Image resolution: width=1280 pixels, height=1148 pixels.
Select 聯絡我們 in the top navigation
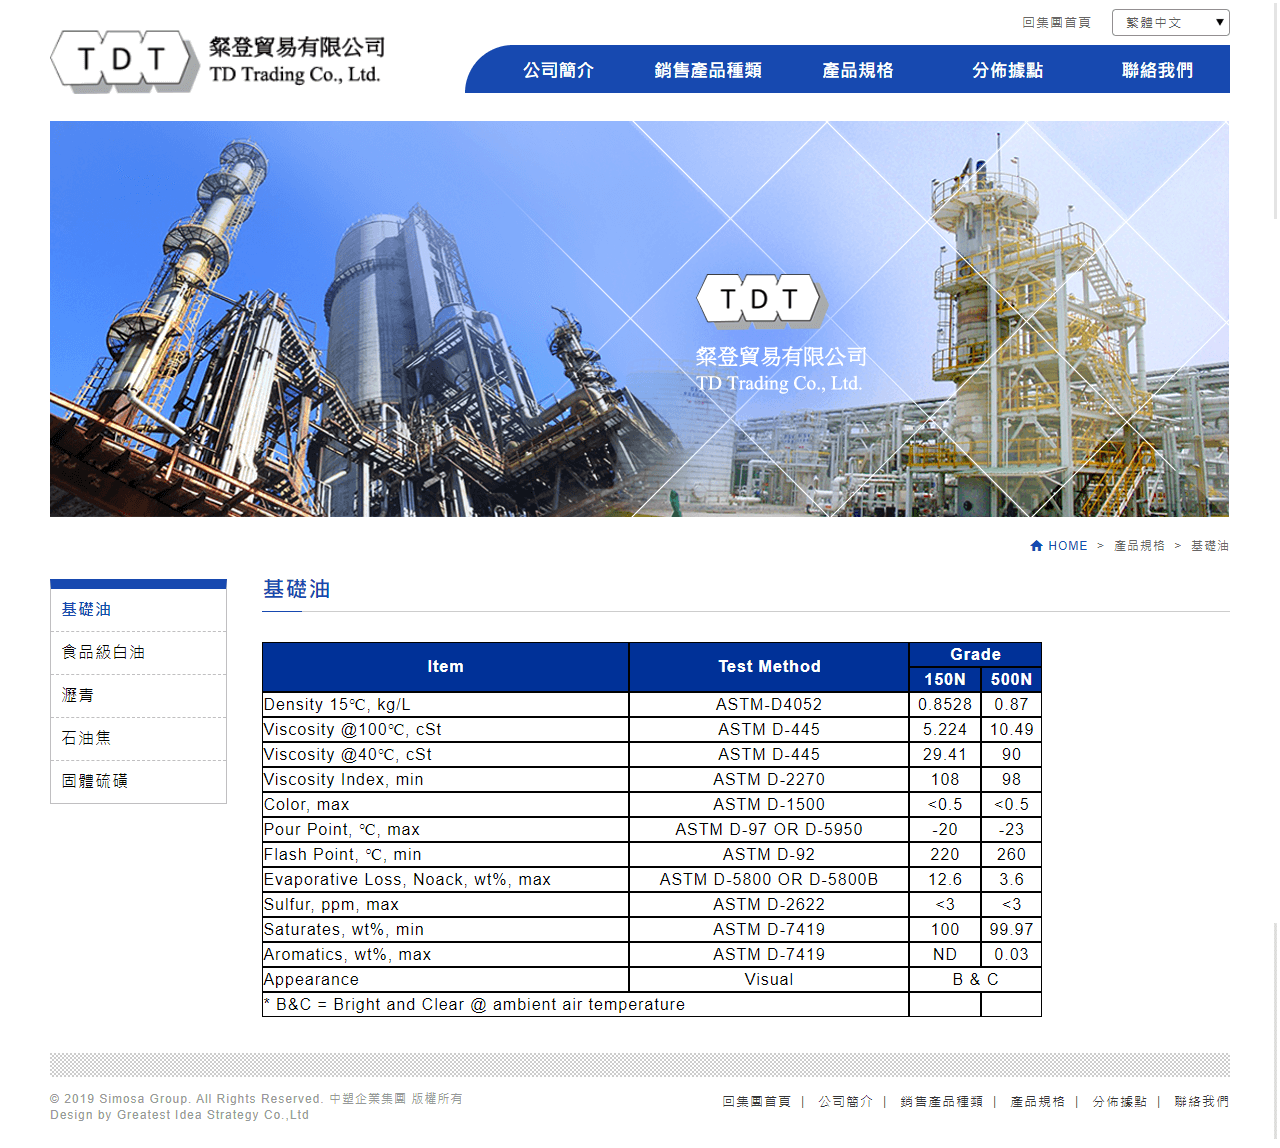(1157, 70)
